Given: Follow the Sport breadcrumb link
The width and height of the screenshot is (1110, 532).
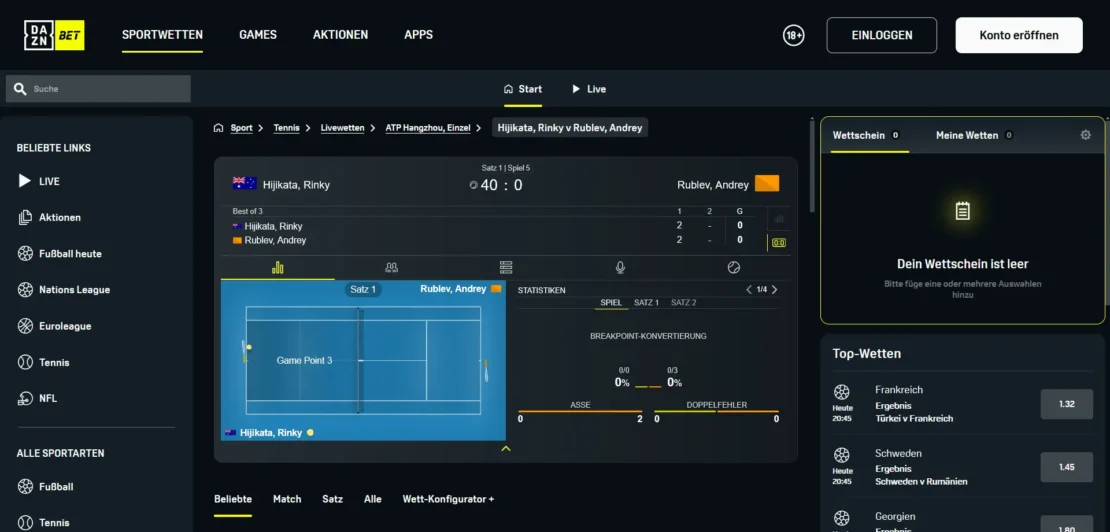Looking at the screenshot, I should click(241, 128).
